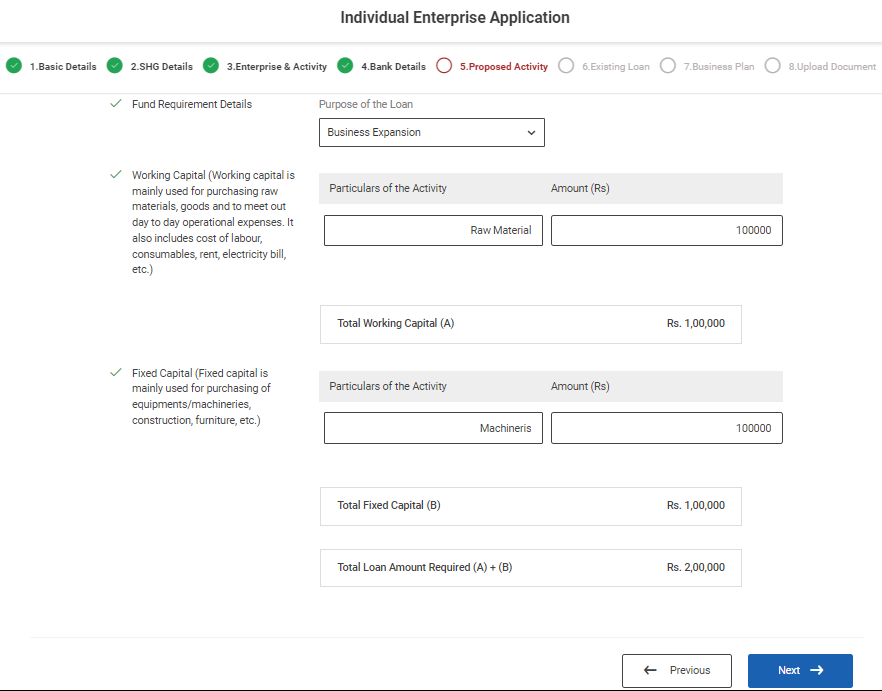Open the Purpose of the Loan dropdown
Image resolution: width=882 pixels, height=691 pixels.
[x=432, y=132]
